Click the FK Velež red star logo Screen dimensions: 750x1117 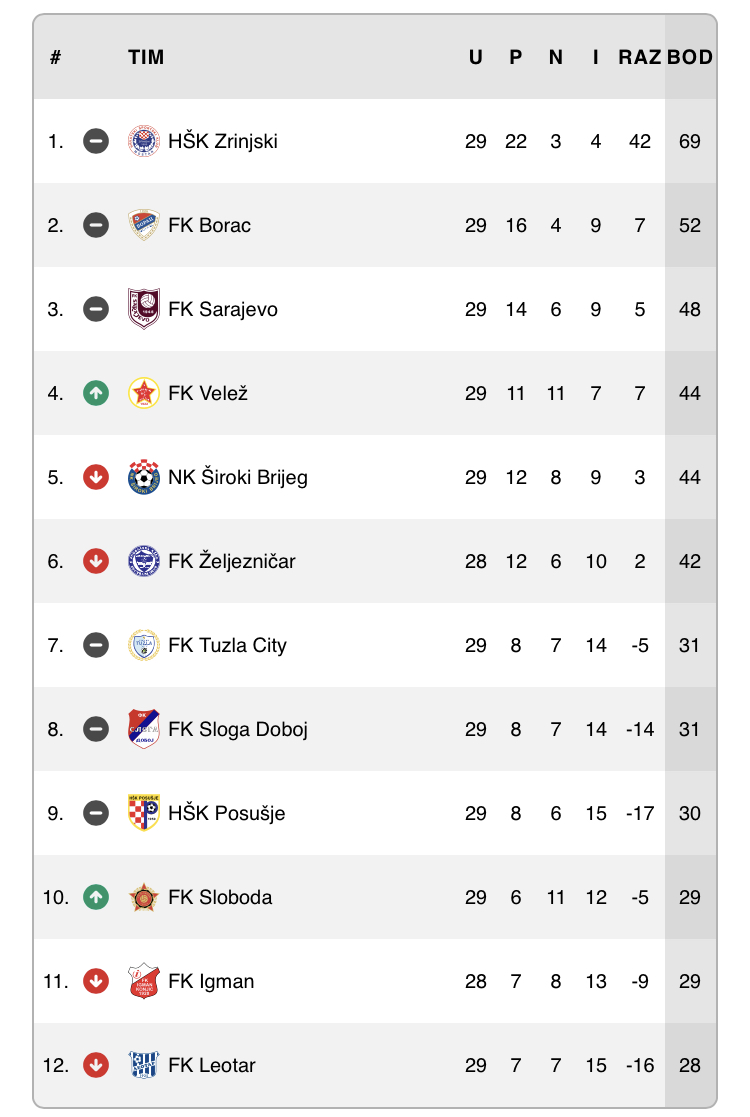click(x=143, y=393)
